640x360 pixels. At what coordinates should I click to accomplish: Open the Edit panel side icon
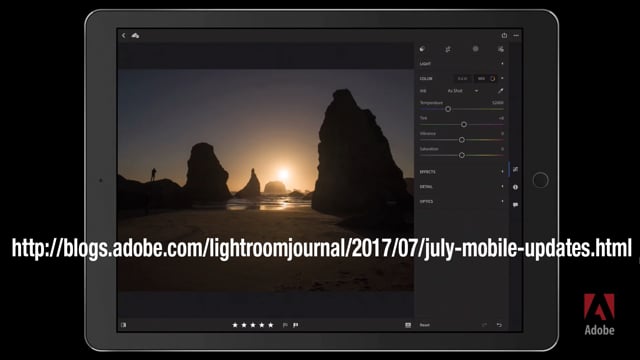click(516, 169)
